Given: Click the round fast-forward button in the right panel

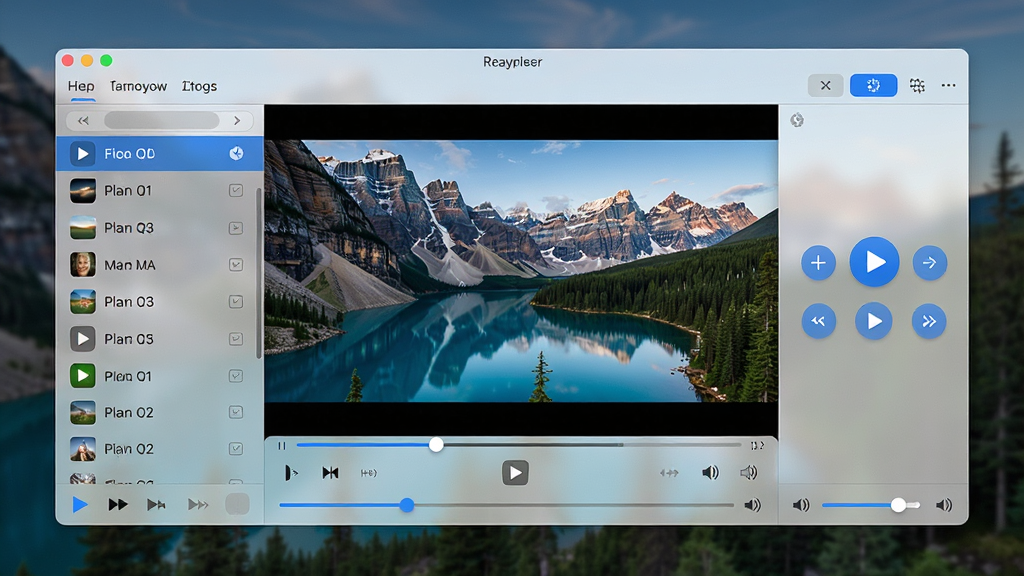Looking at the screenshot, I should click(929, 321).
